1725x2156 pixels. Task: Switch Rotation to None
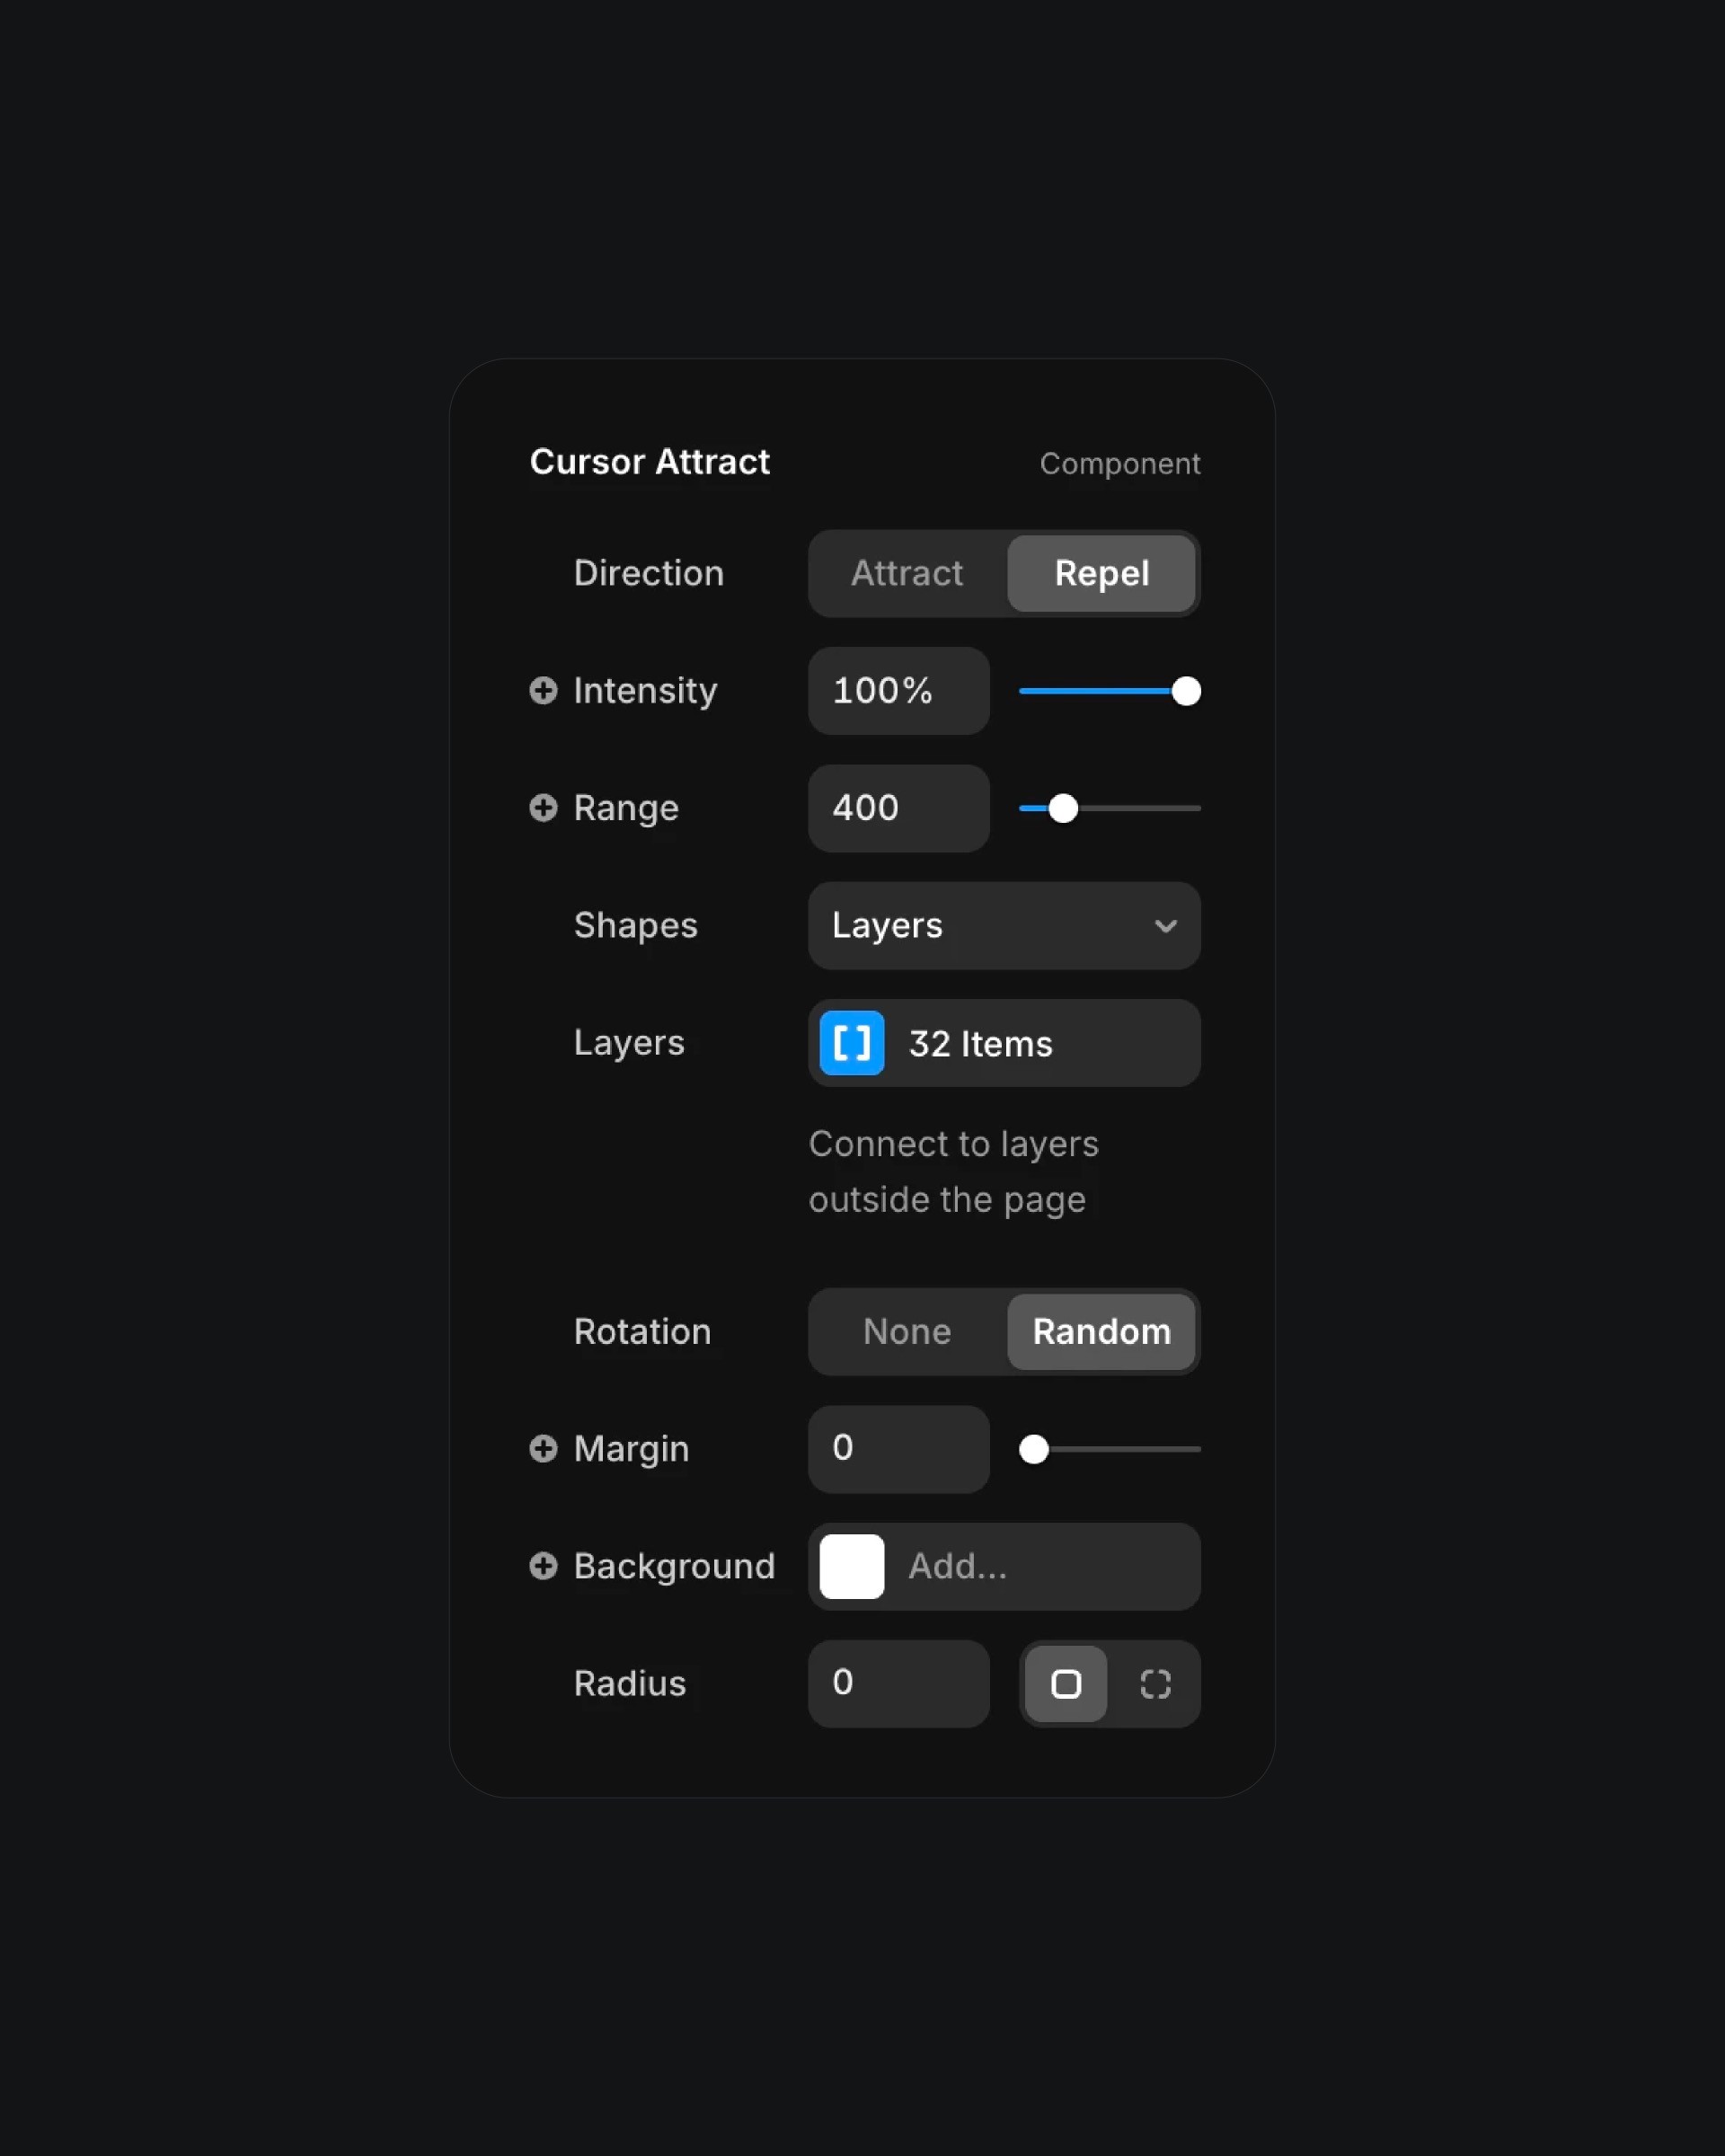click(907, 1330)
